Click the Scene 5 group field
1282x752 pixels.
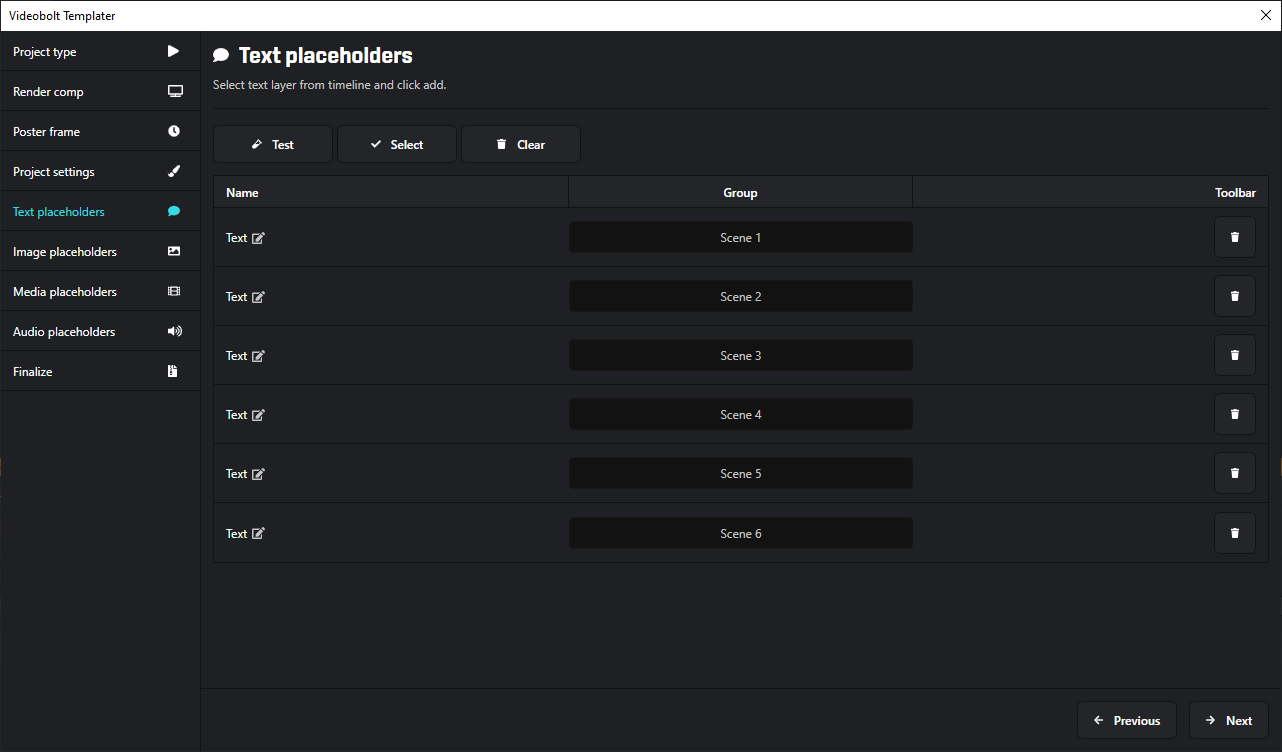741,474
